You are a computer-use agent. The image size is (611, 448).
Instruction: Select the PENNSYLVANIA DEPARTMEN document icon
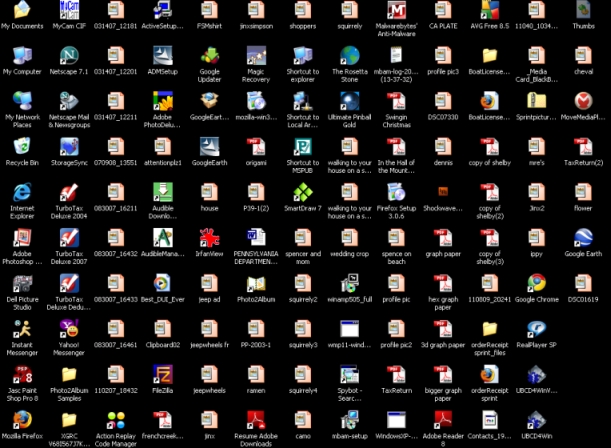coord(256,238)
